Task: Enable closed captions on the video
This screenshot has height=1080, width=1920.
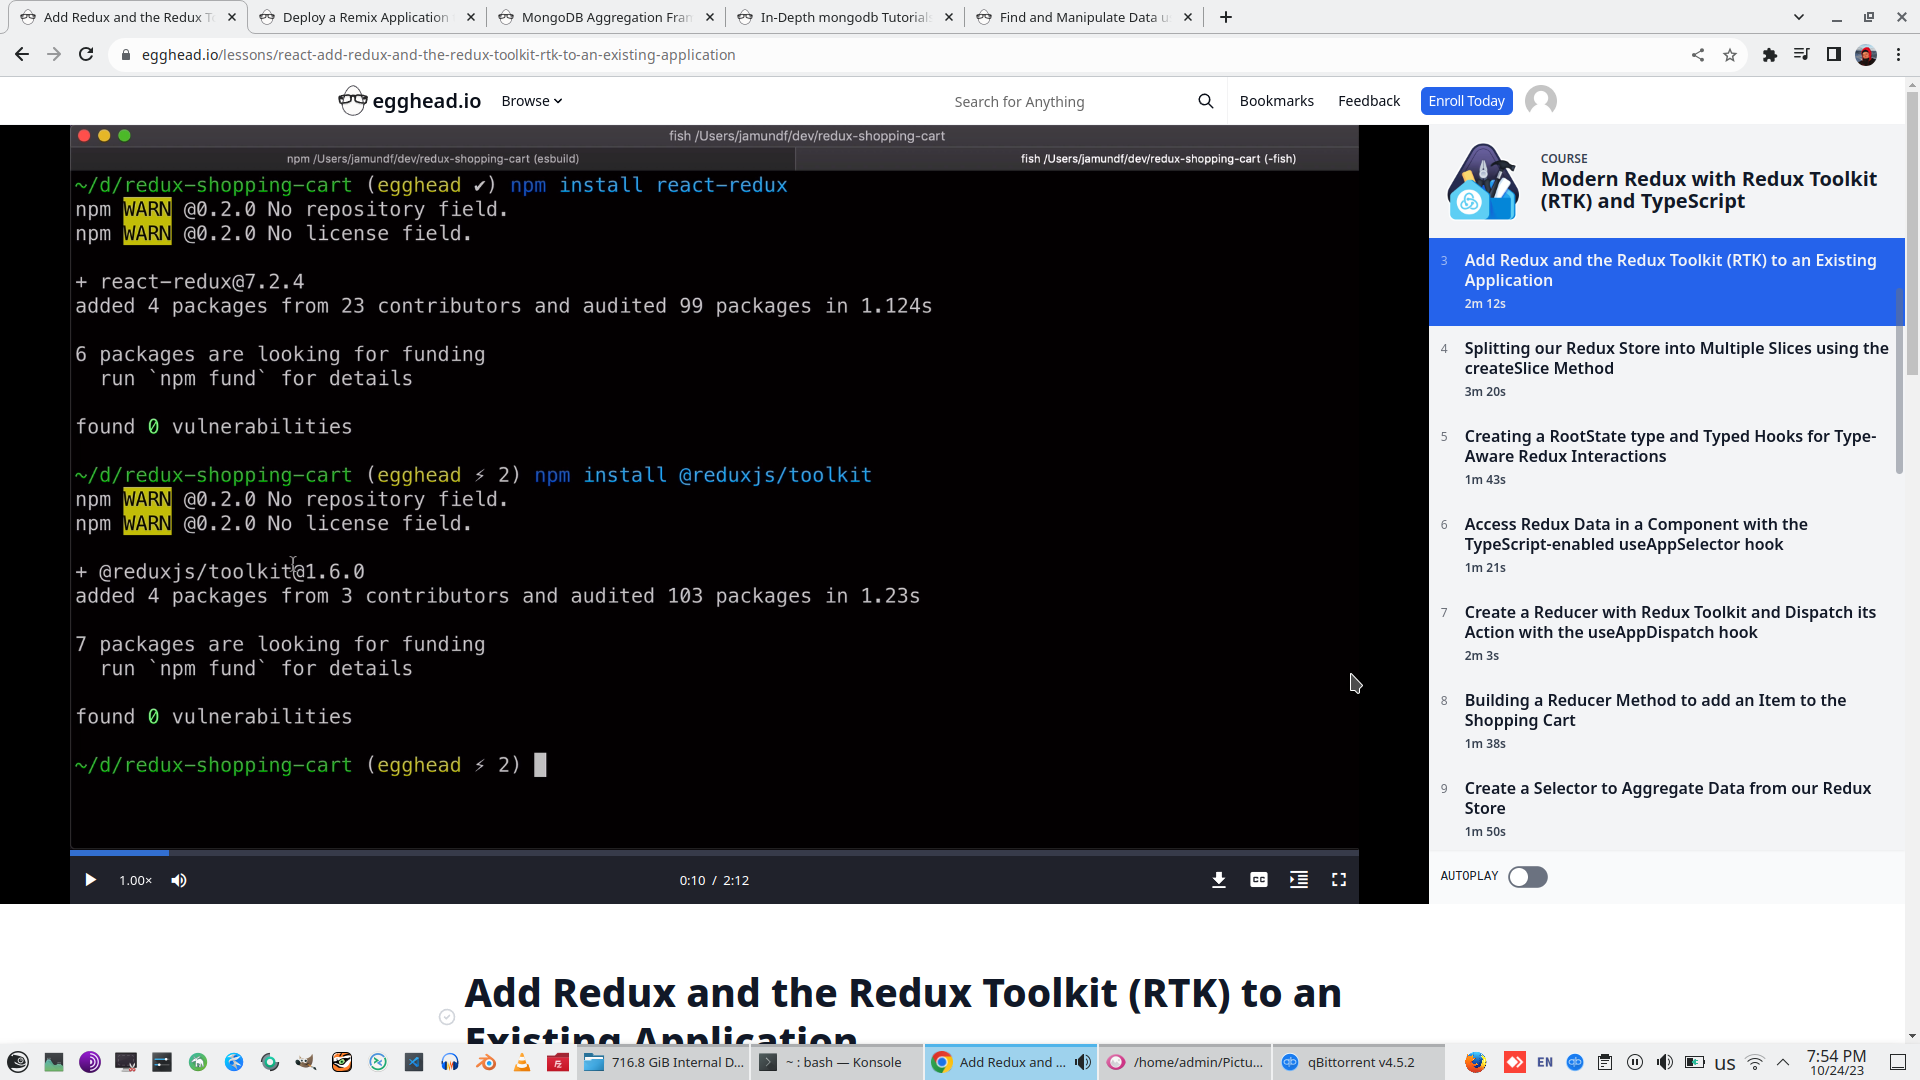Action: [1258, 880]
